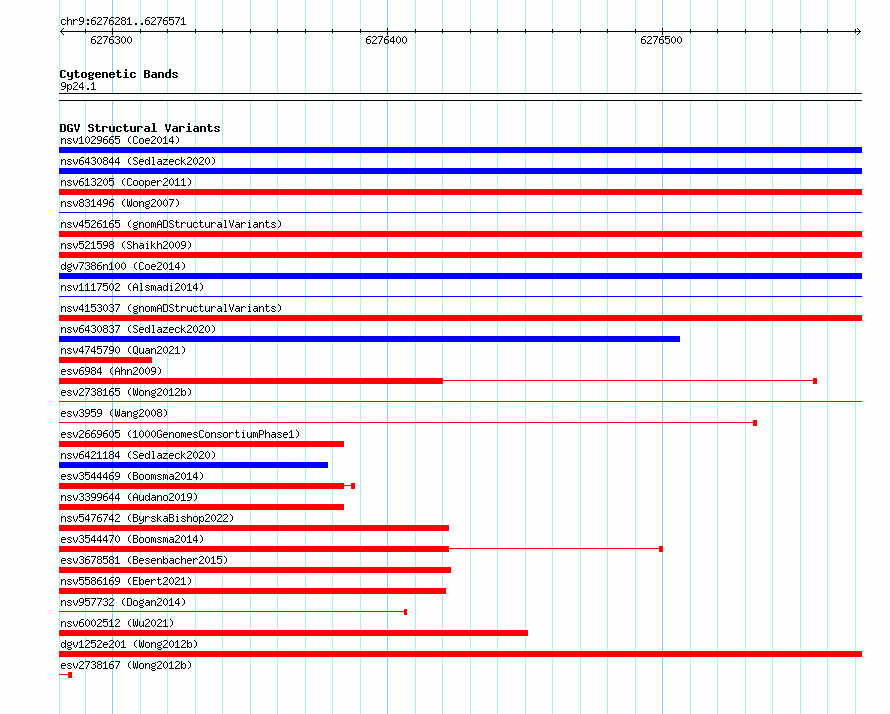Select the blue nsv6430837 variant bar
This screenshot has height=714, width=890.
[370, 339]
